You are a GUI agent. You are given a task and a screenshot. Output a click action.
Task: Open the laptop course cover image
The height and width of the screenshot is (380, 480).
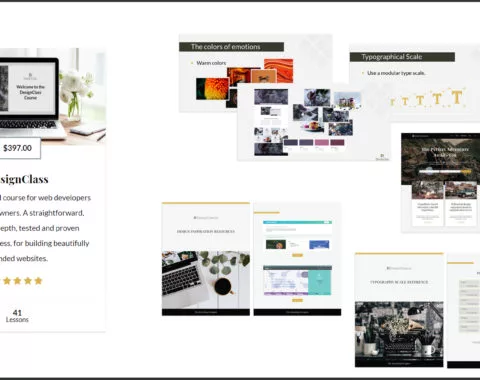[53, 97]
